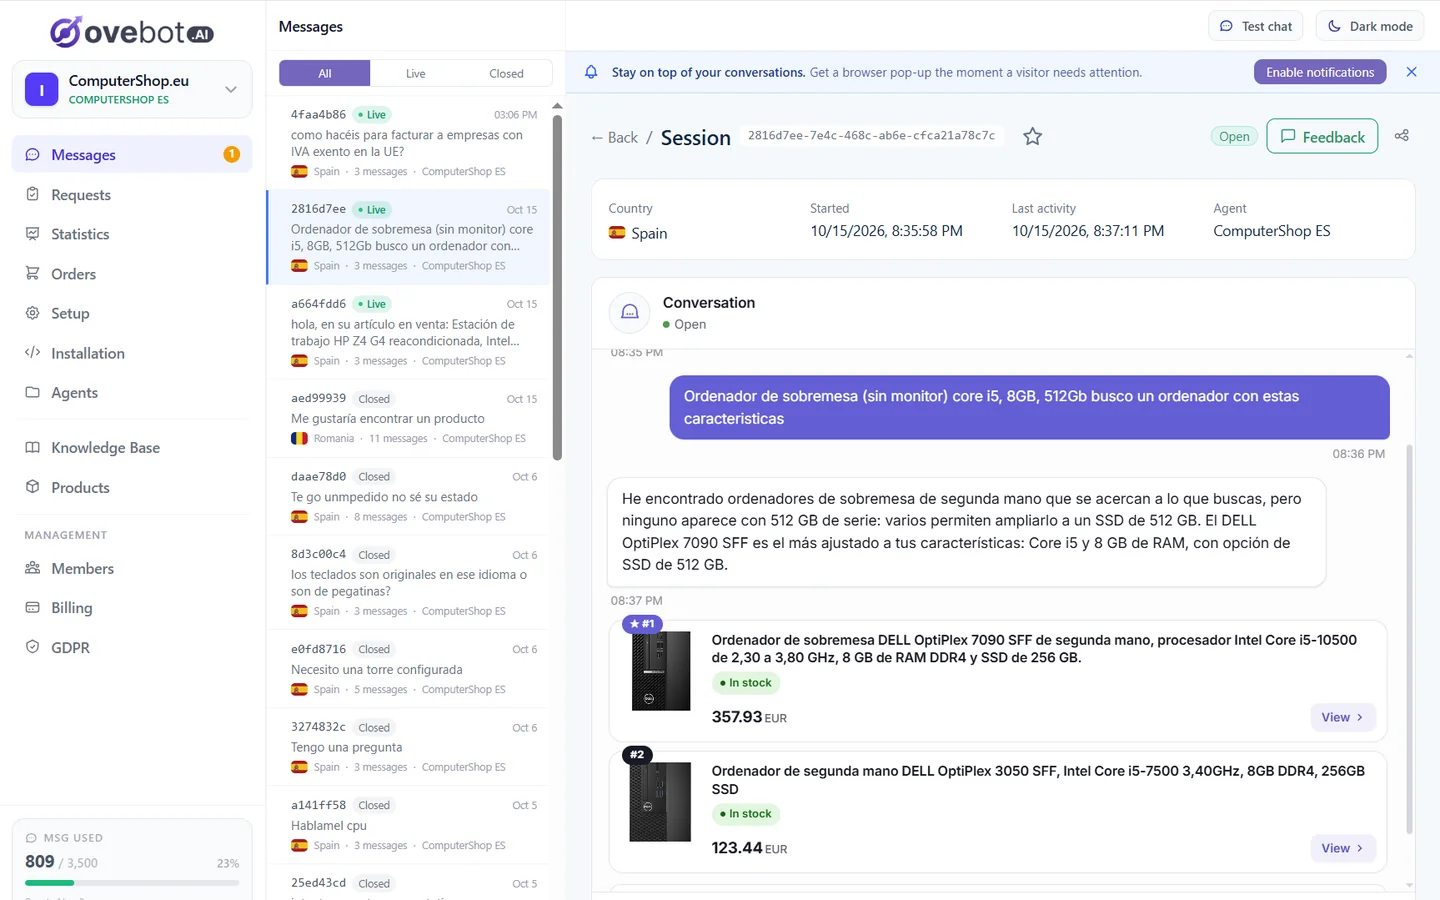Click the Knowledge Base book icon

(32, 447)
